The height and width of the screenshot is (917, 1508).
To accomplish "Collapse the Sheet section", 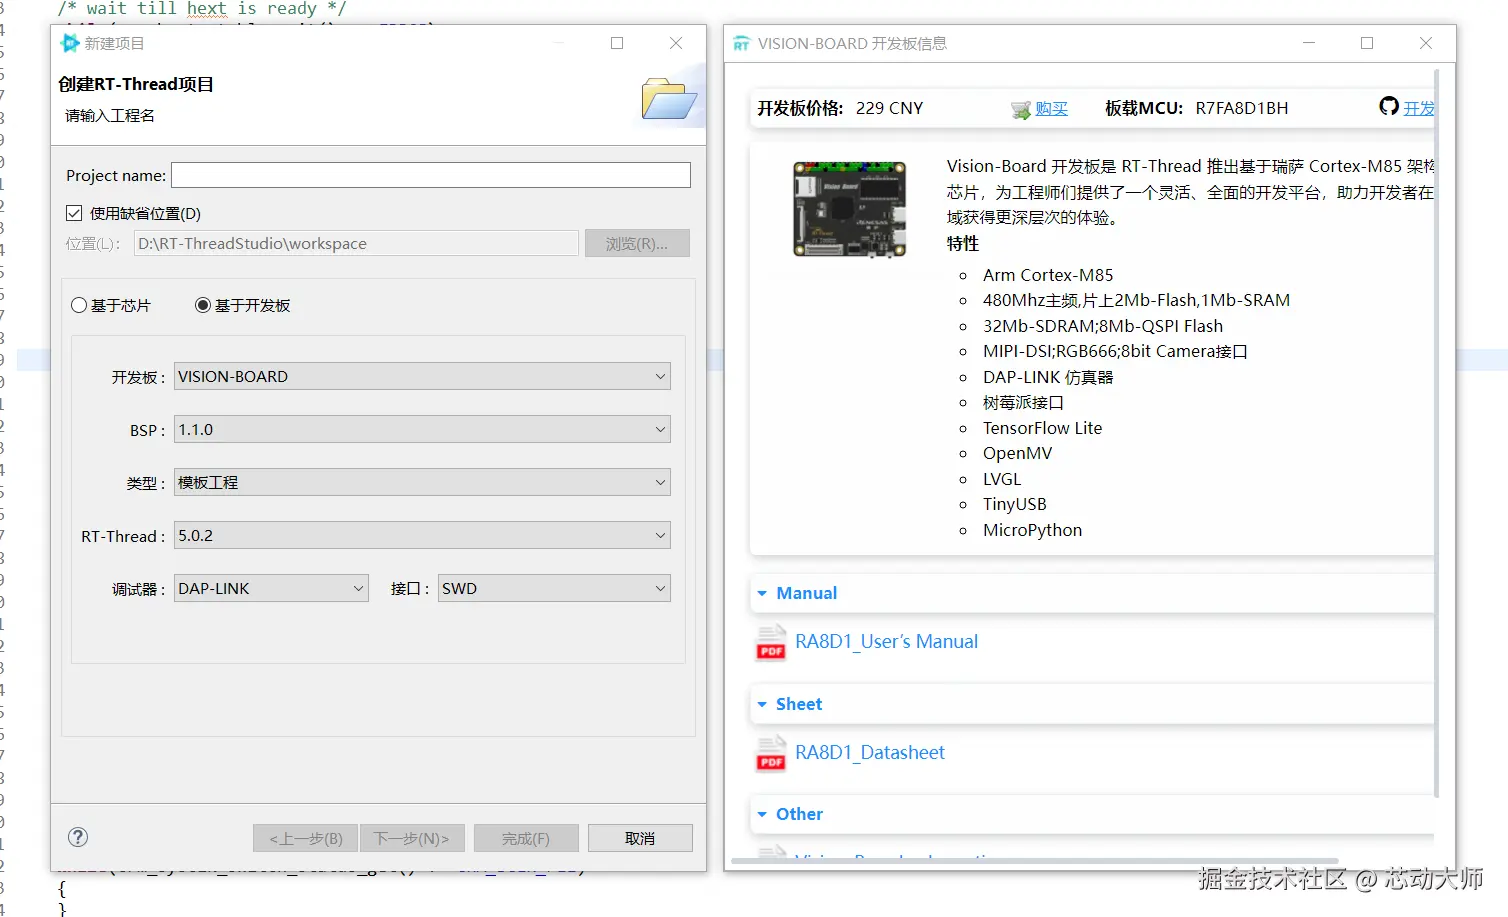I will [x=762, y=704].
